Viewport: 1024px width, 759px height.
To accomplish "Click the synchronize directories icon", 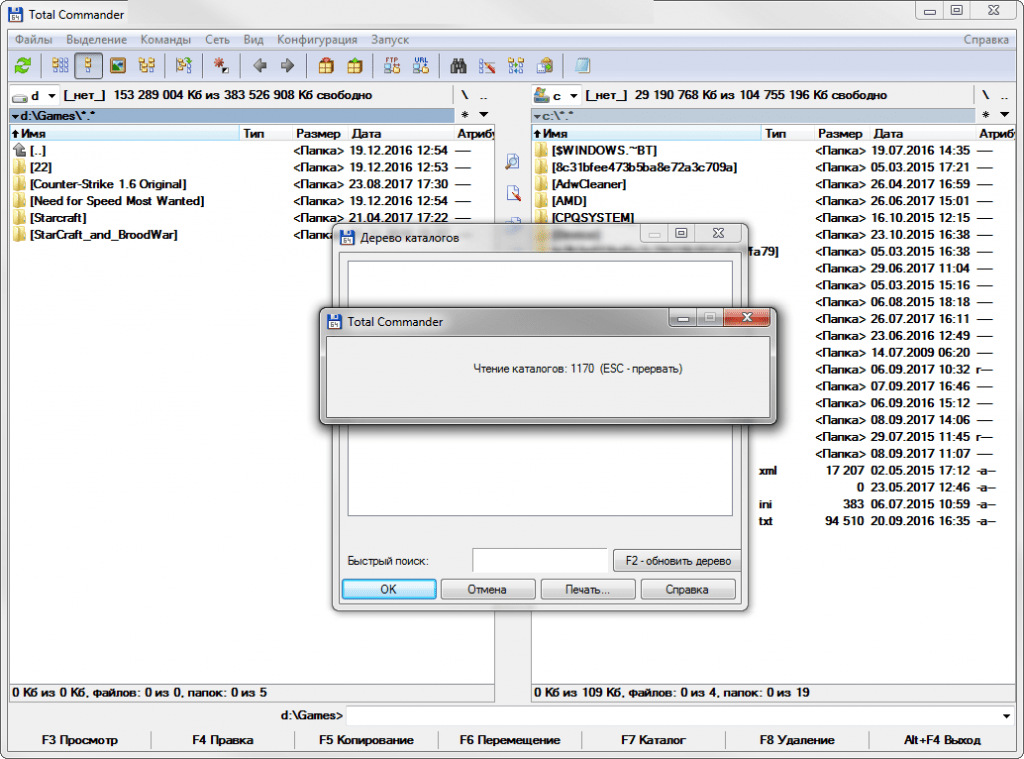I will pyautogui.click(x=516, y=65).
